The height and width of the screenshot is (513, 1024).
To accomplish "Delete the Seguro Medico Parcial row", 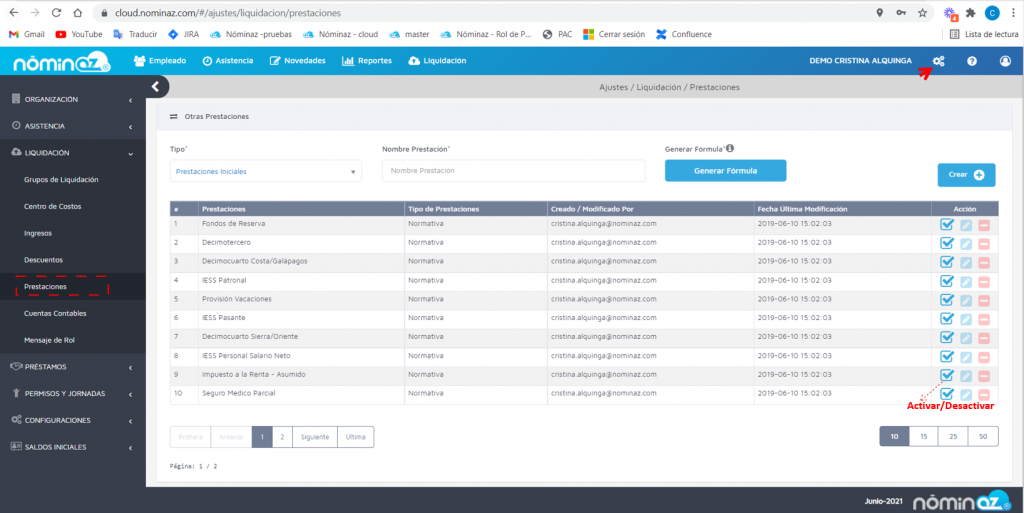I will 984,395.
